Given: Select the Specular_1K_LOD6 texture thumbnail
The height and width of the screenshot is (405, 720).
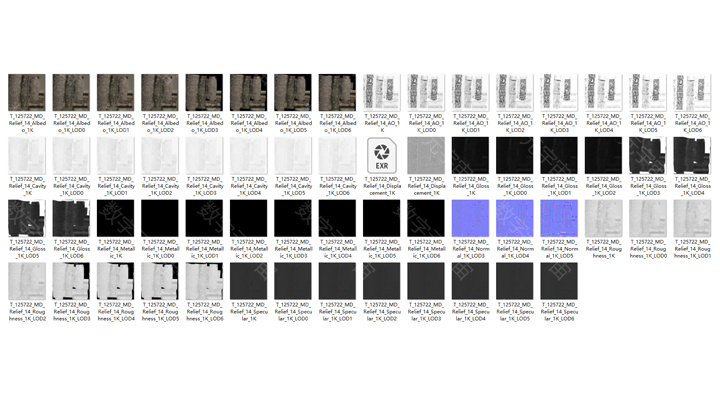Looking at the screenshot, I should 558,281.
